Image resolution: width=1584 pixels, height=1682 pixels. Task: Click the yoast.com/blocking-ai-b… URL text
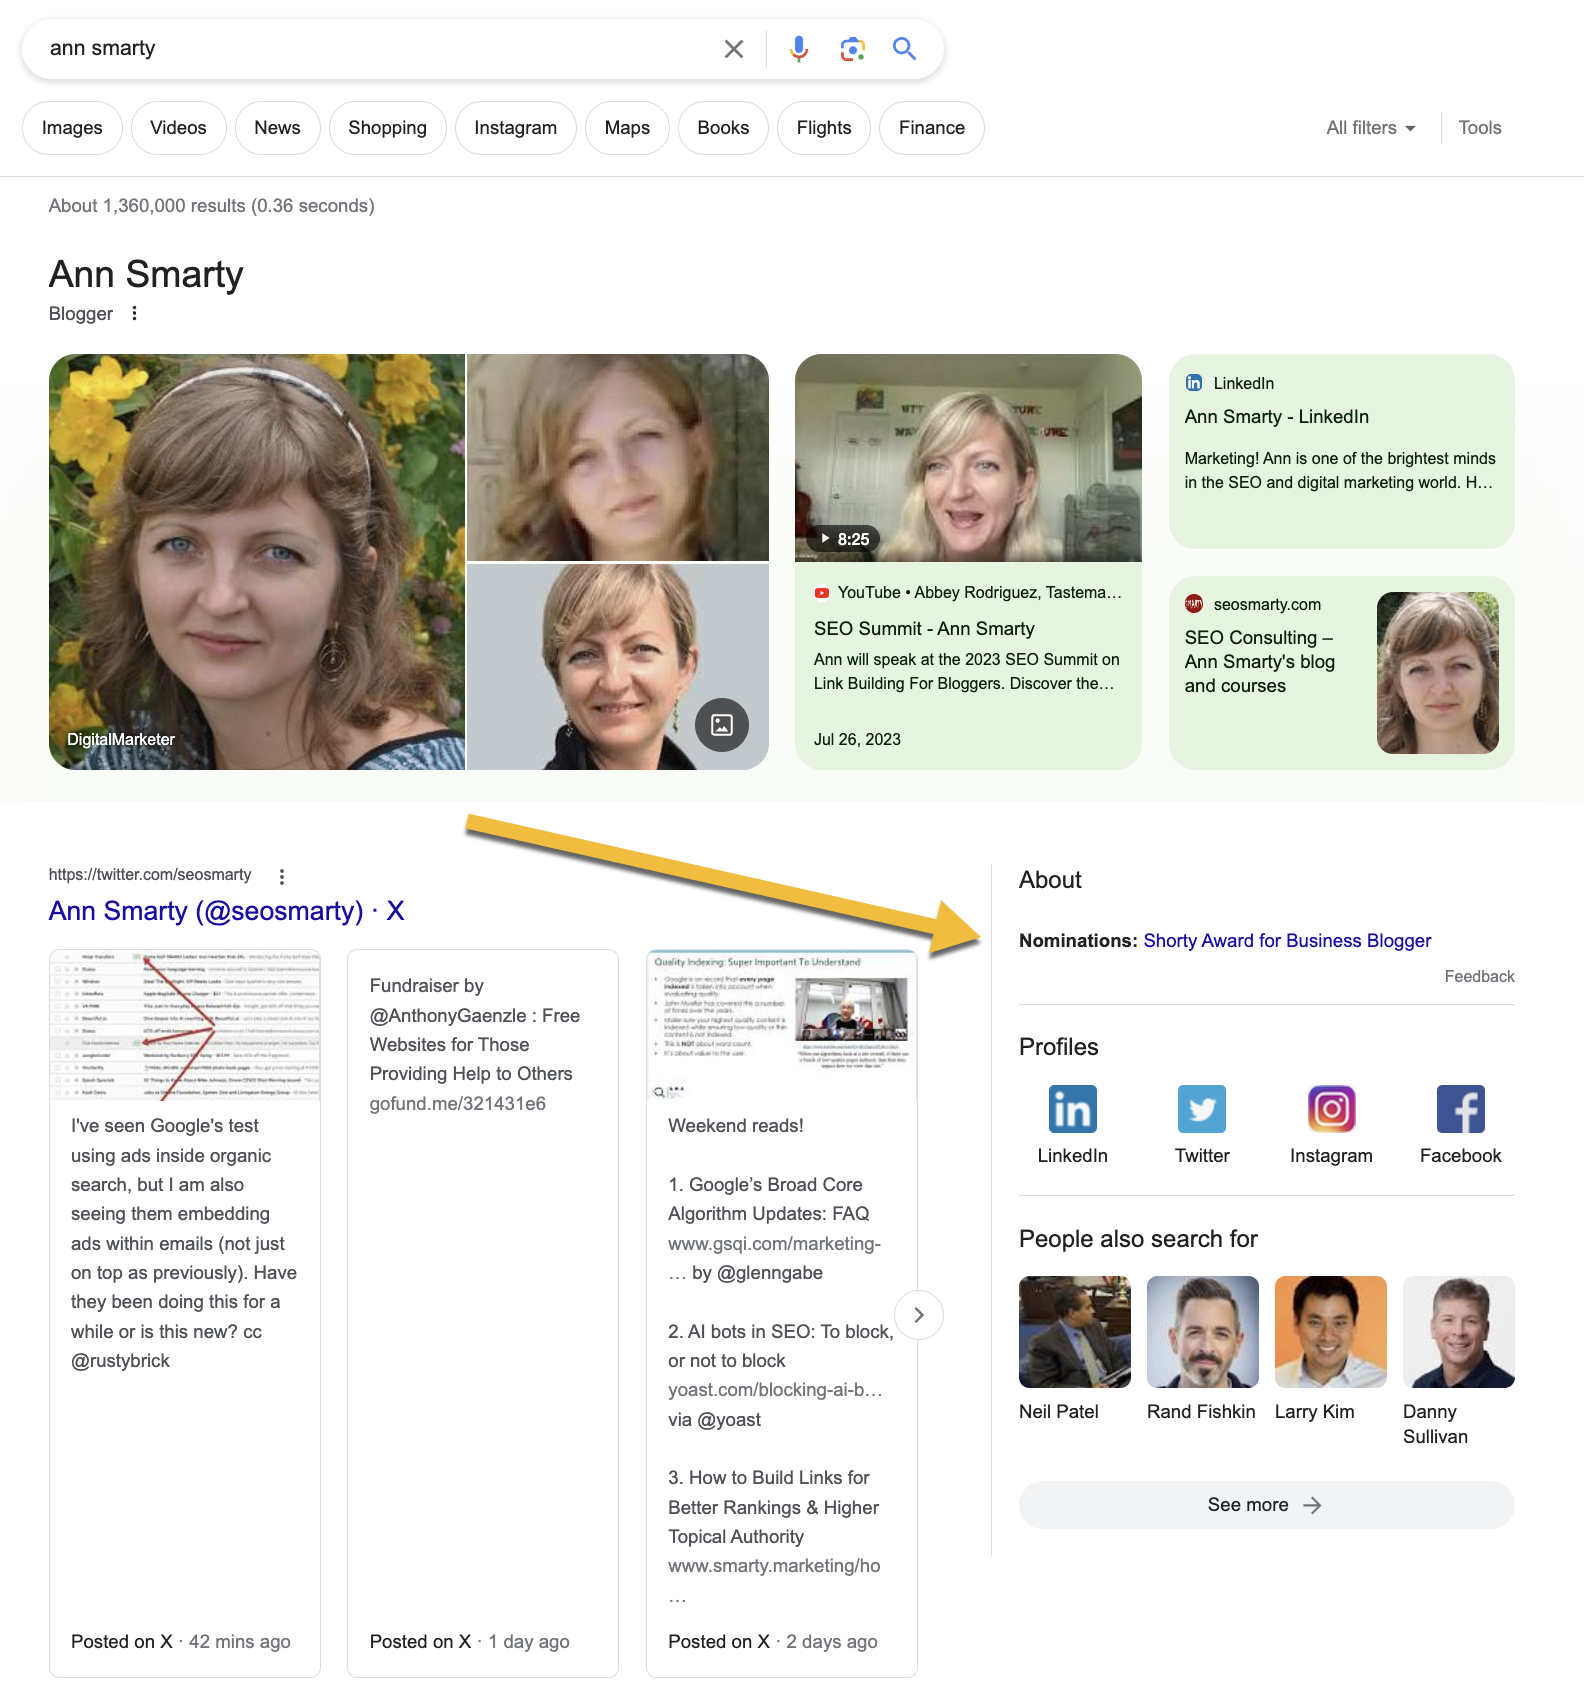click(775, 1390)
